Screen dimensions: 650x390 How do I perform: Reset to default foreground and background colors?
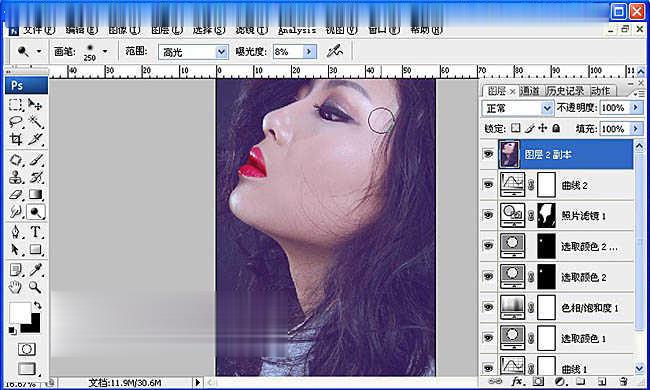(x=12, y=330)
